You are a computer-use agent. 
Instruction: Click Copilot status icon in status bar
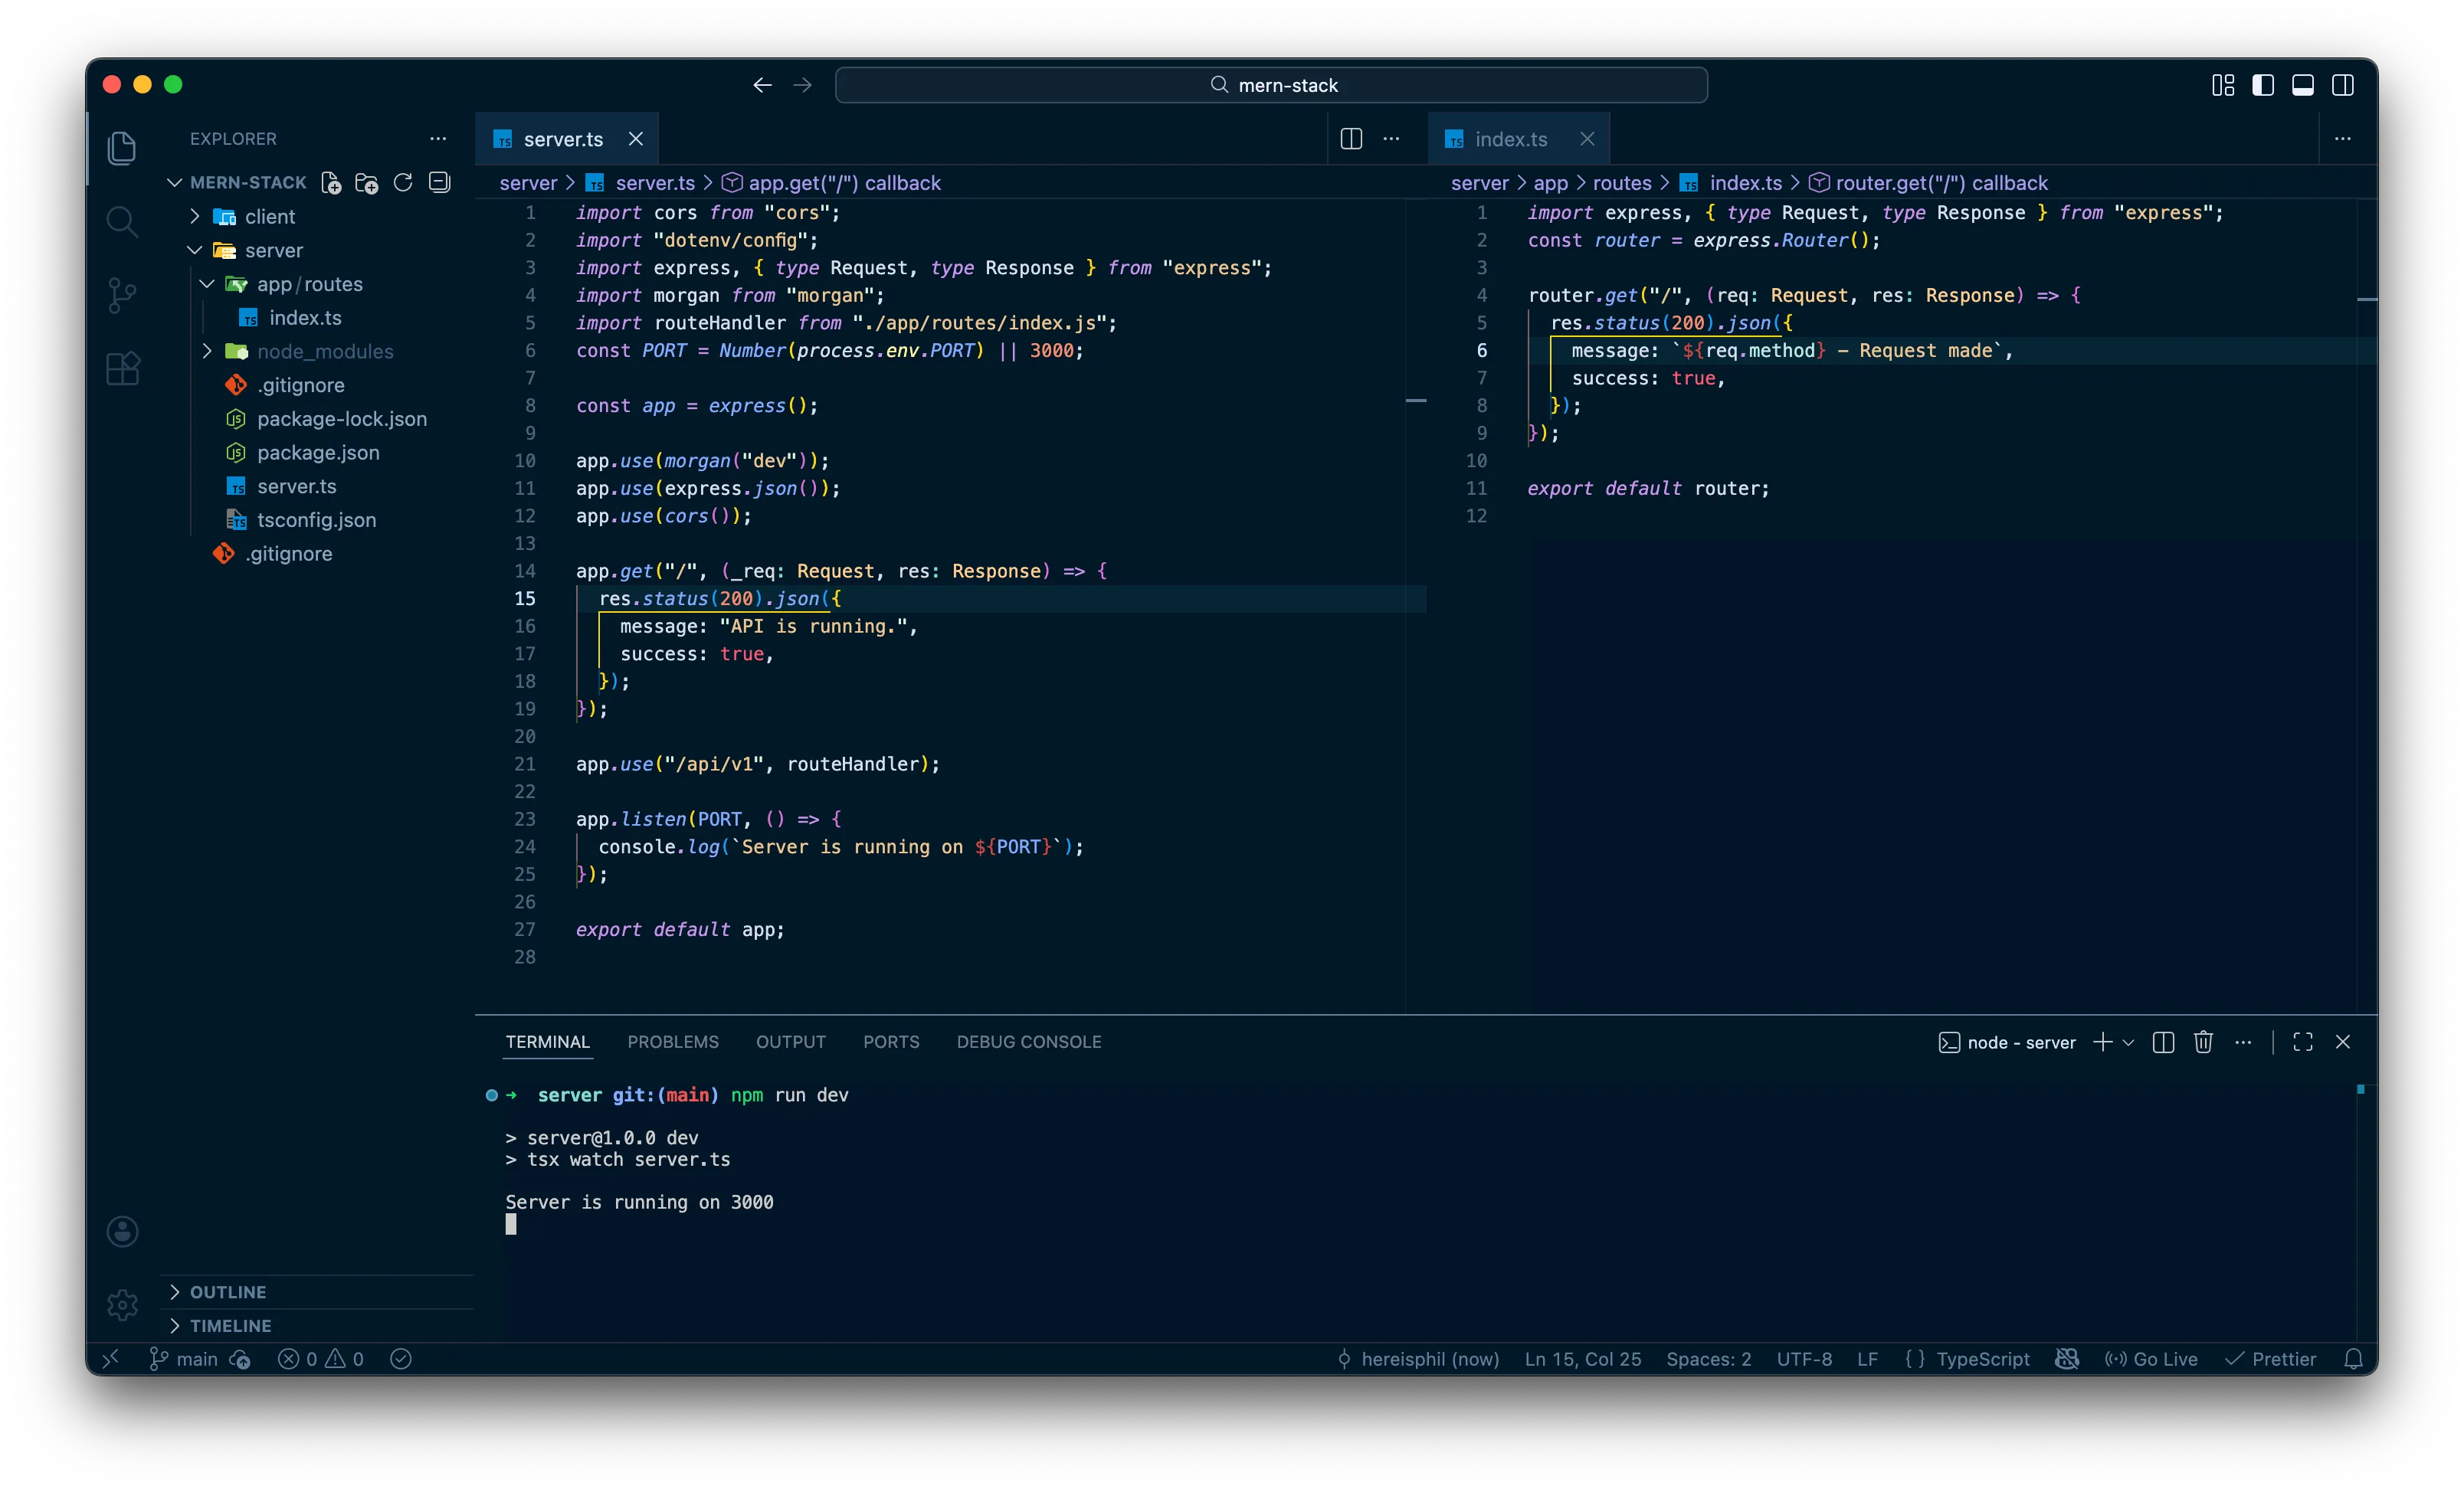point(2067,1359)
